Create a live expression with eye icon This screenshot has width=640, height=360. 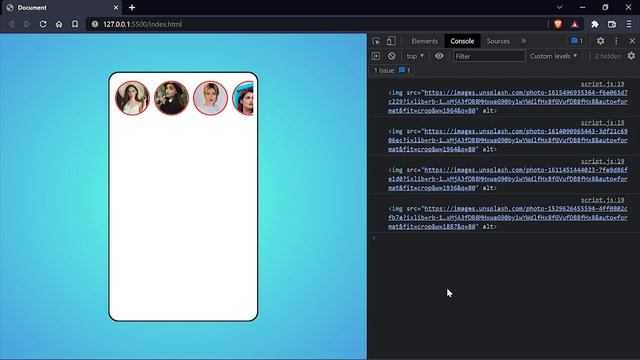tap(439, 56)
